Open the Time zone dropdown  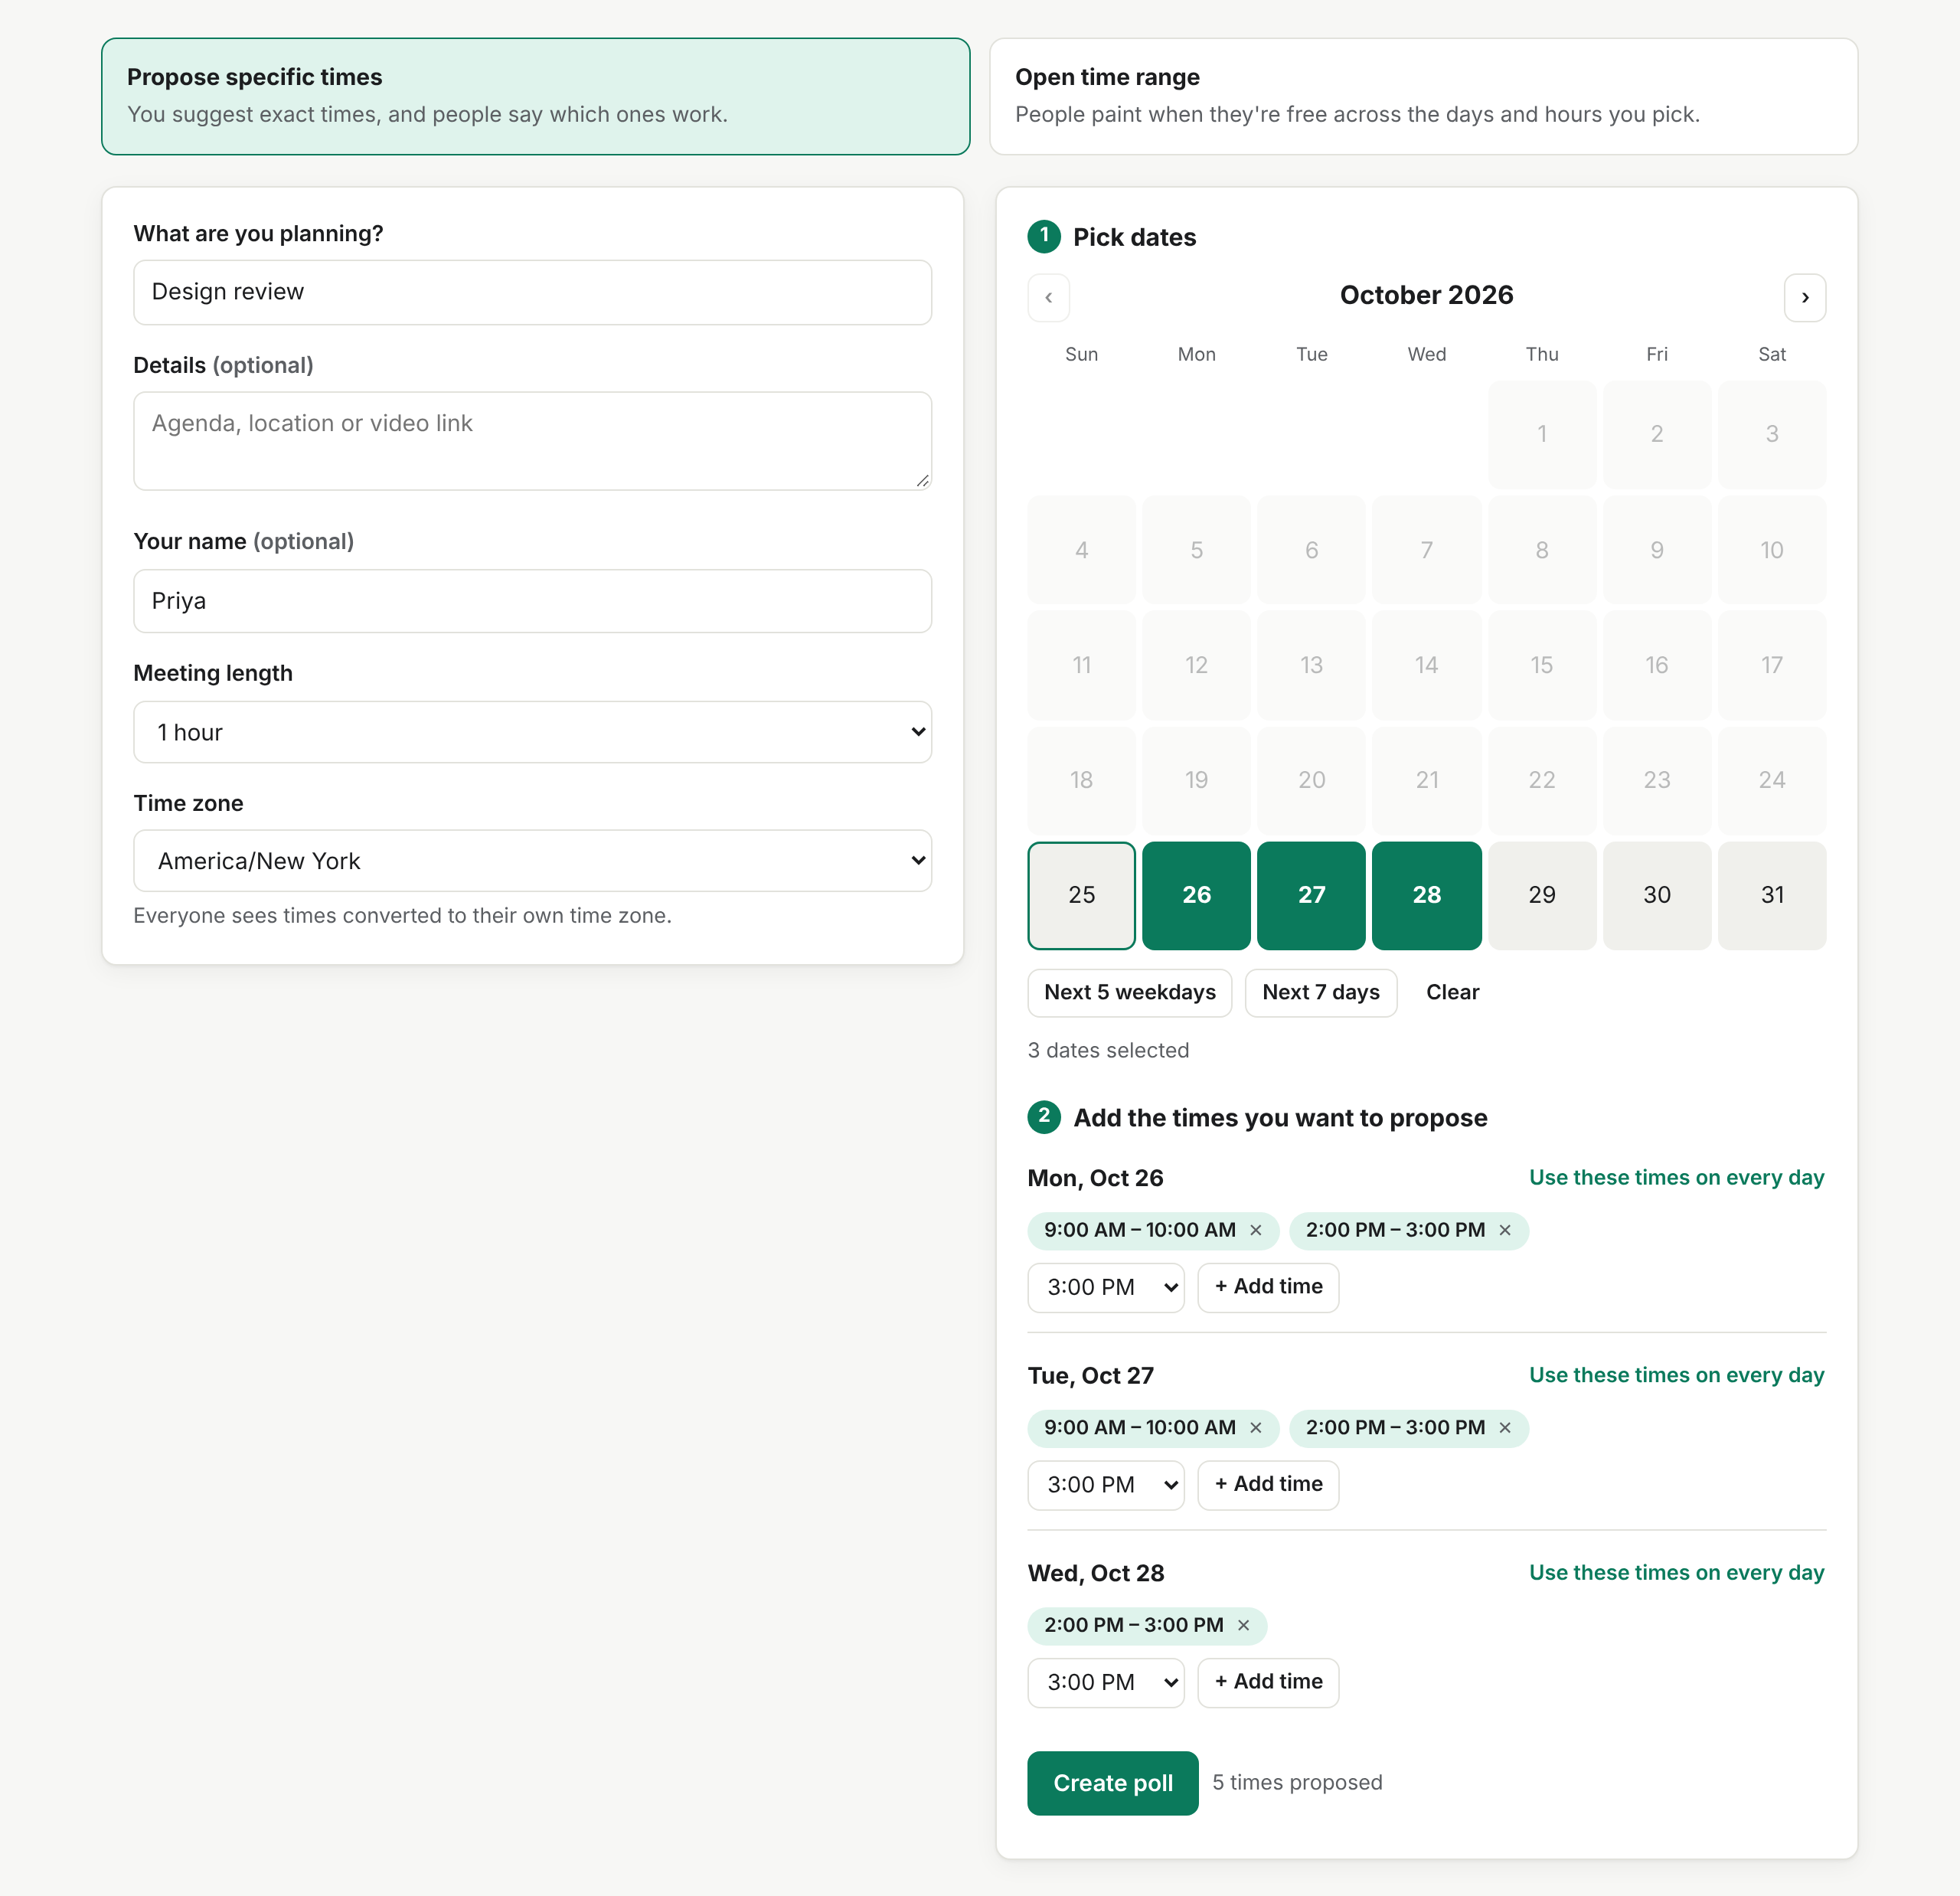(x=532, y=861)
